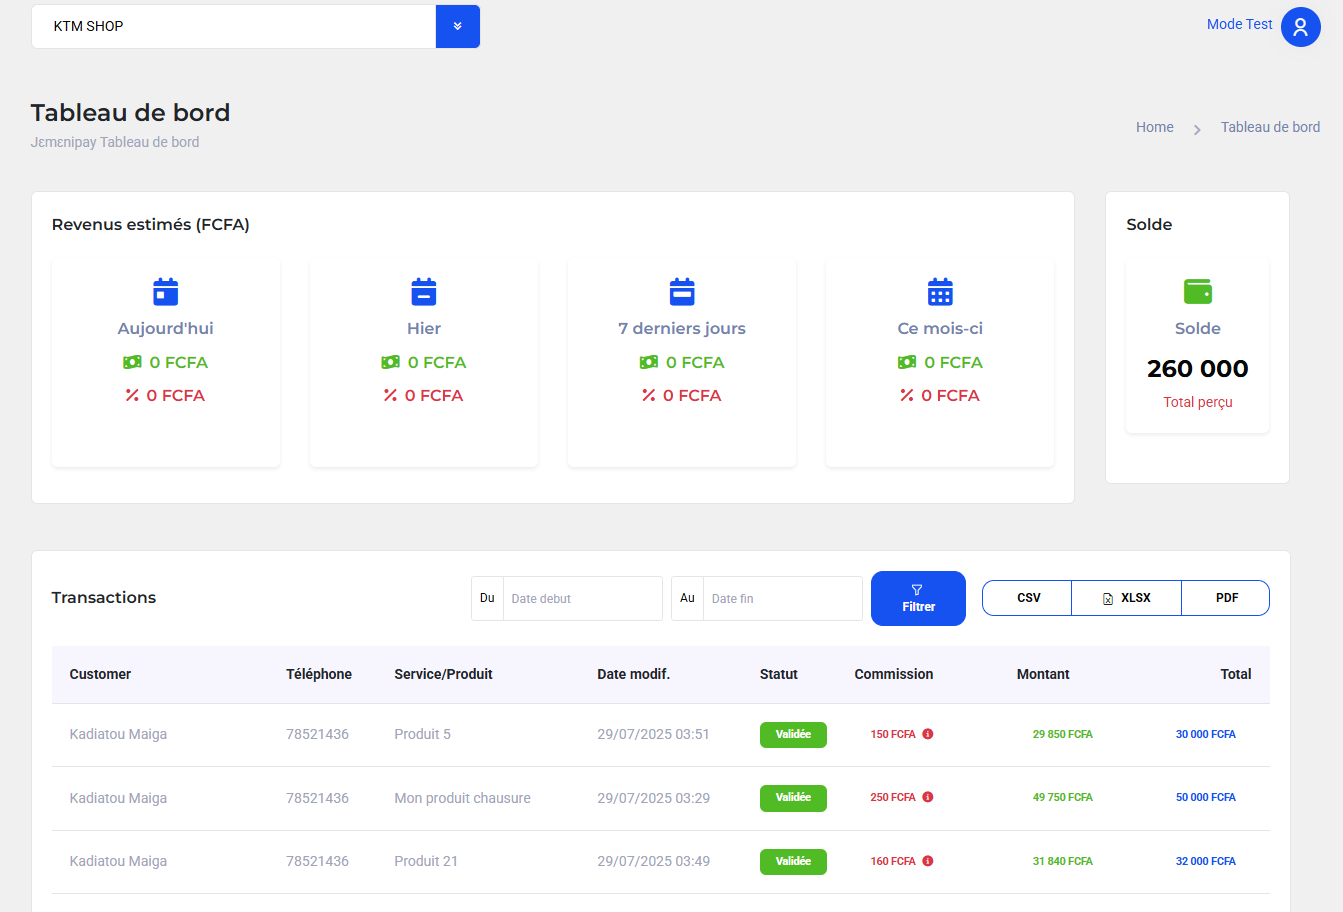Click the Ce mois-ci calendar icon
Screen dimensions: 1343x912
(940, 292)
